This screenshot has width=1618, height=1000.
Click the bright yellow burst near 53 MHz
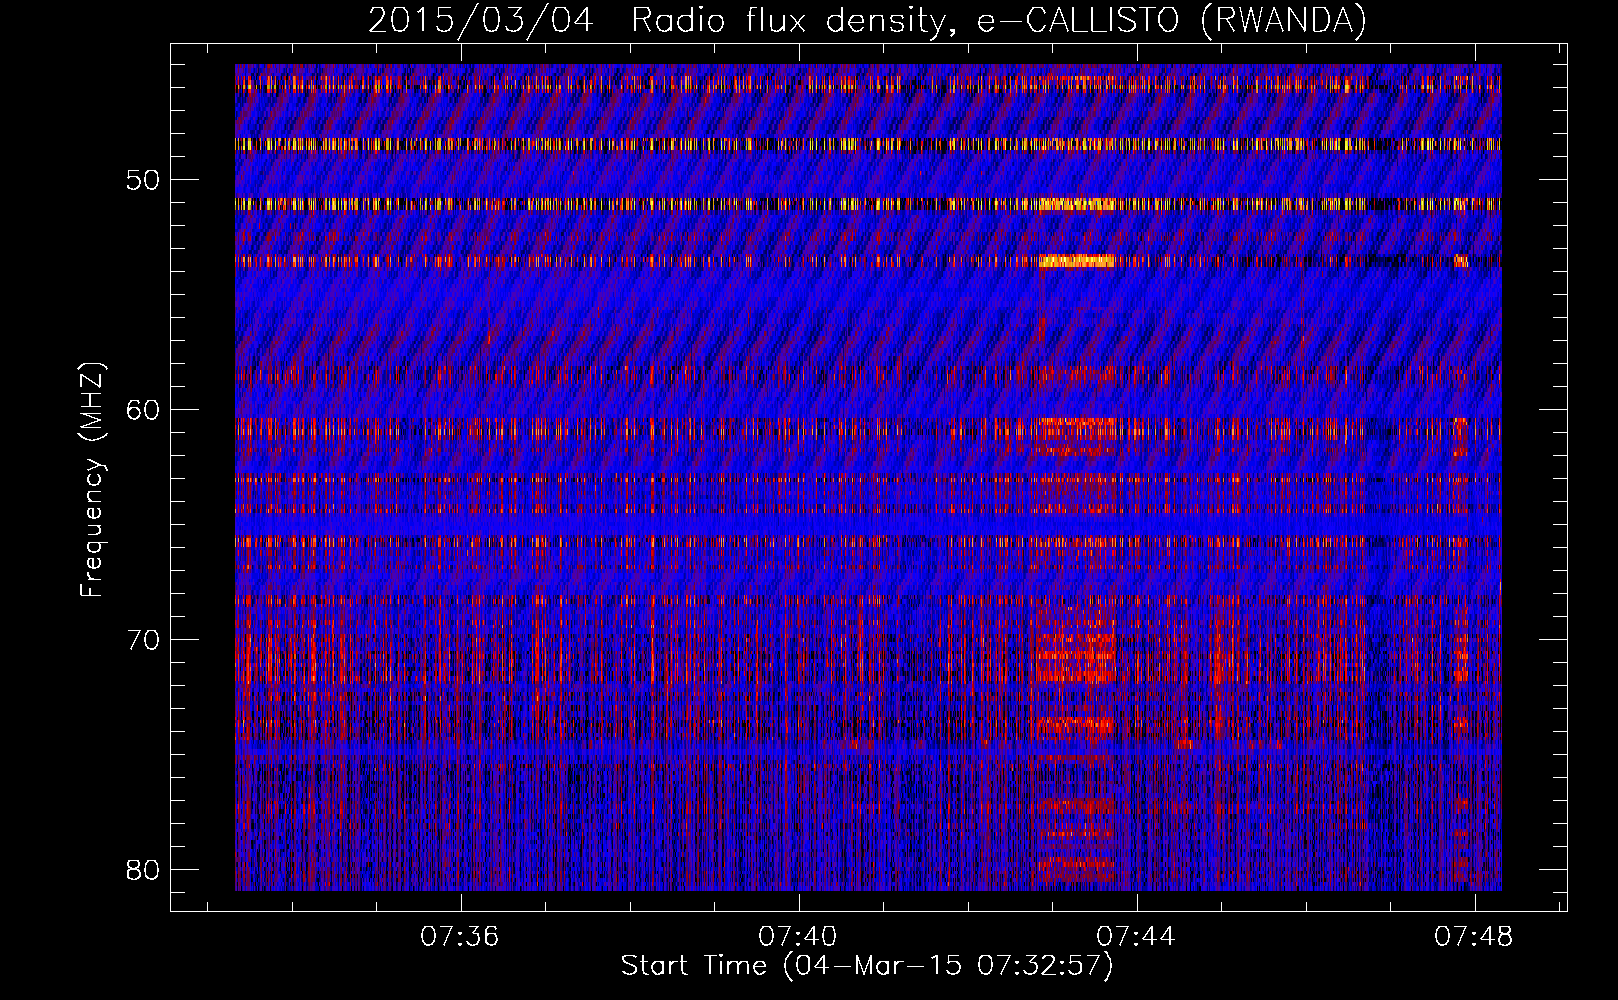coord(1076,261)
